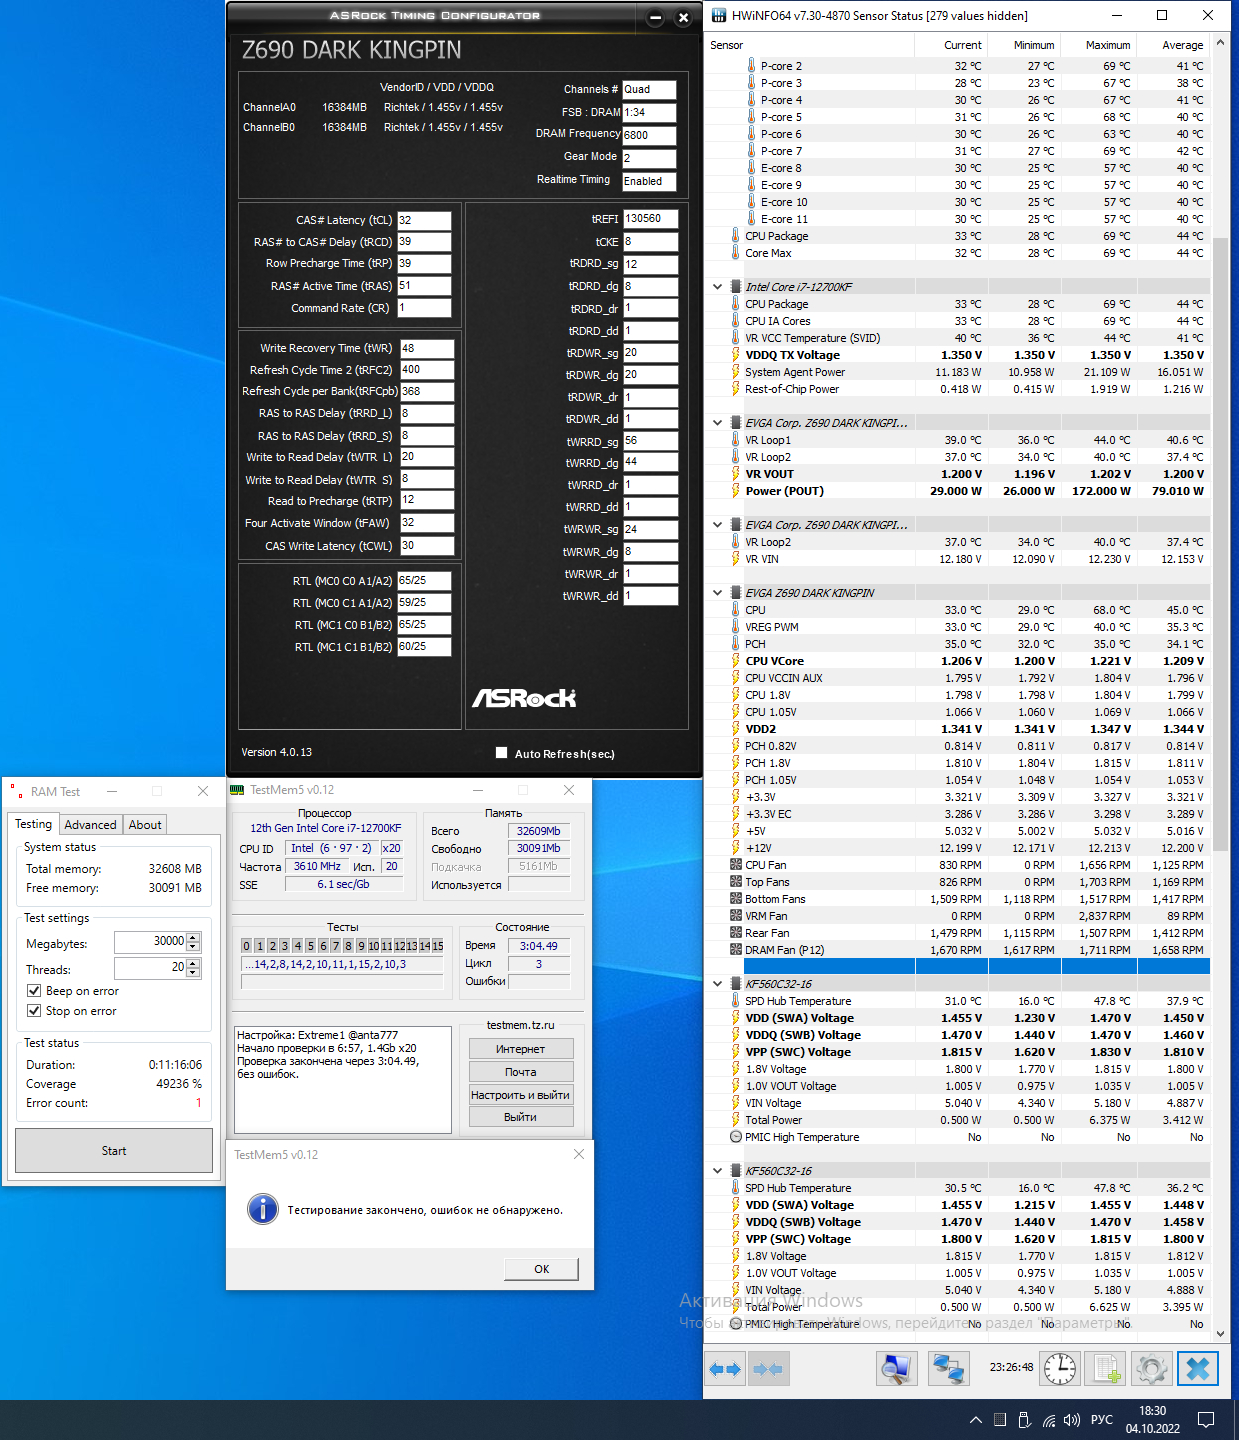Click the tREFI value 130560 field
The height and width of the screenshot is (1440, 1239).
650,218
